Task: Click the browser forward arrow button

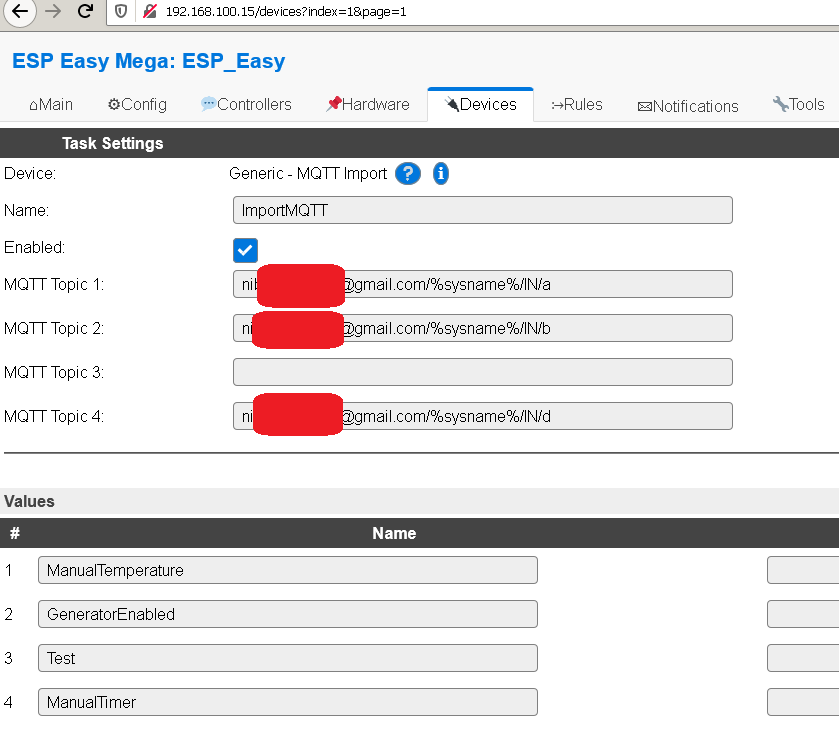Action: point(53,11)
